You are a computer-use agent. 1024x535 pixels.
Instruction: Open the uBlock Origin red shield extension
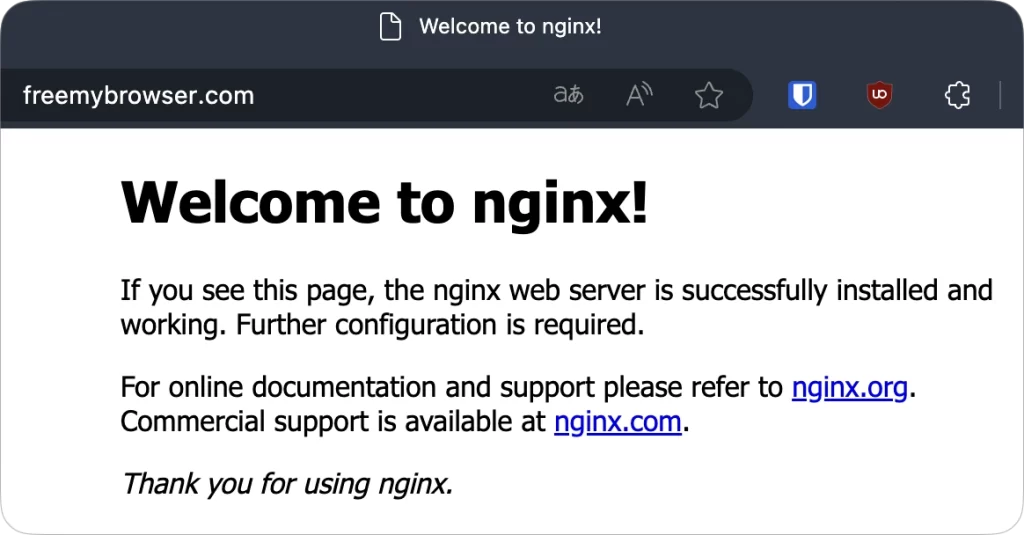point(879,95)
